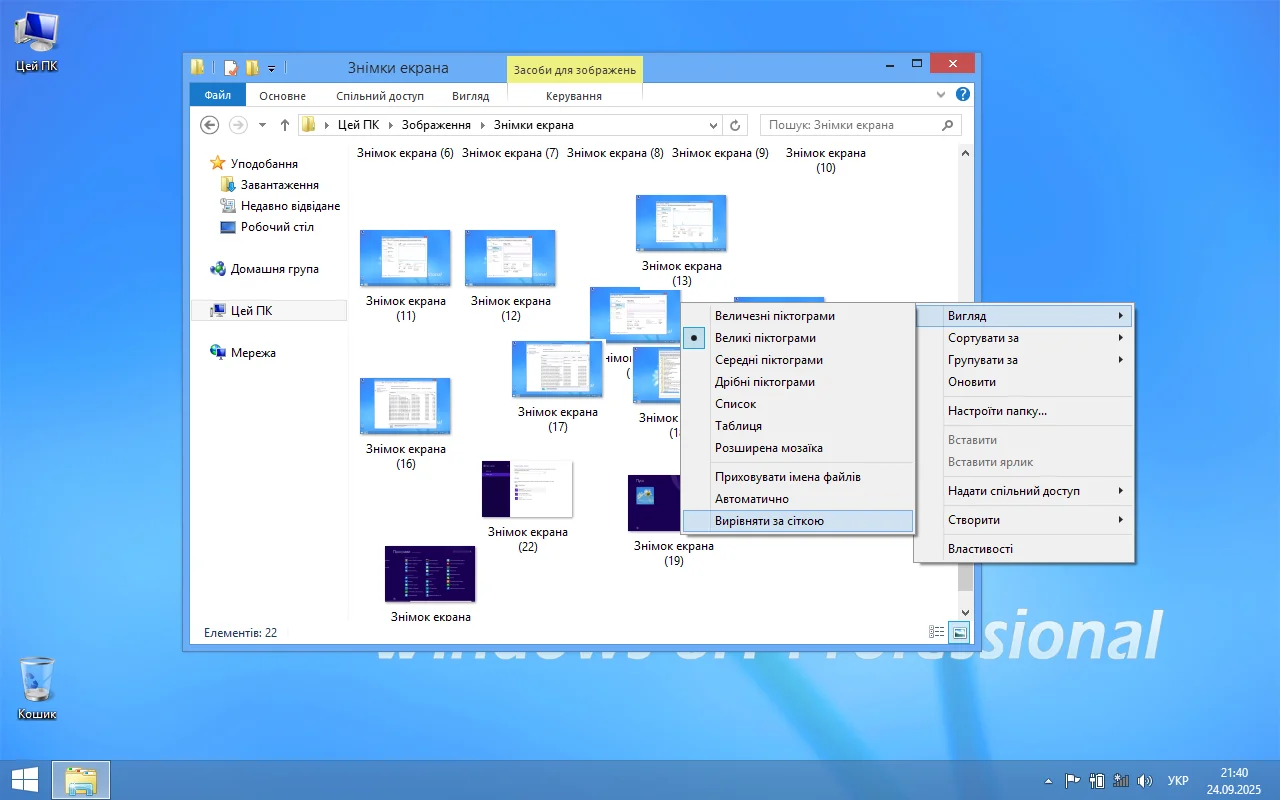Click the Windows Start button

point(25,780)
